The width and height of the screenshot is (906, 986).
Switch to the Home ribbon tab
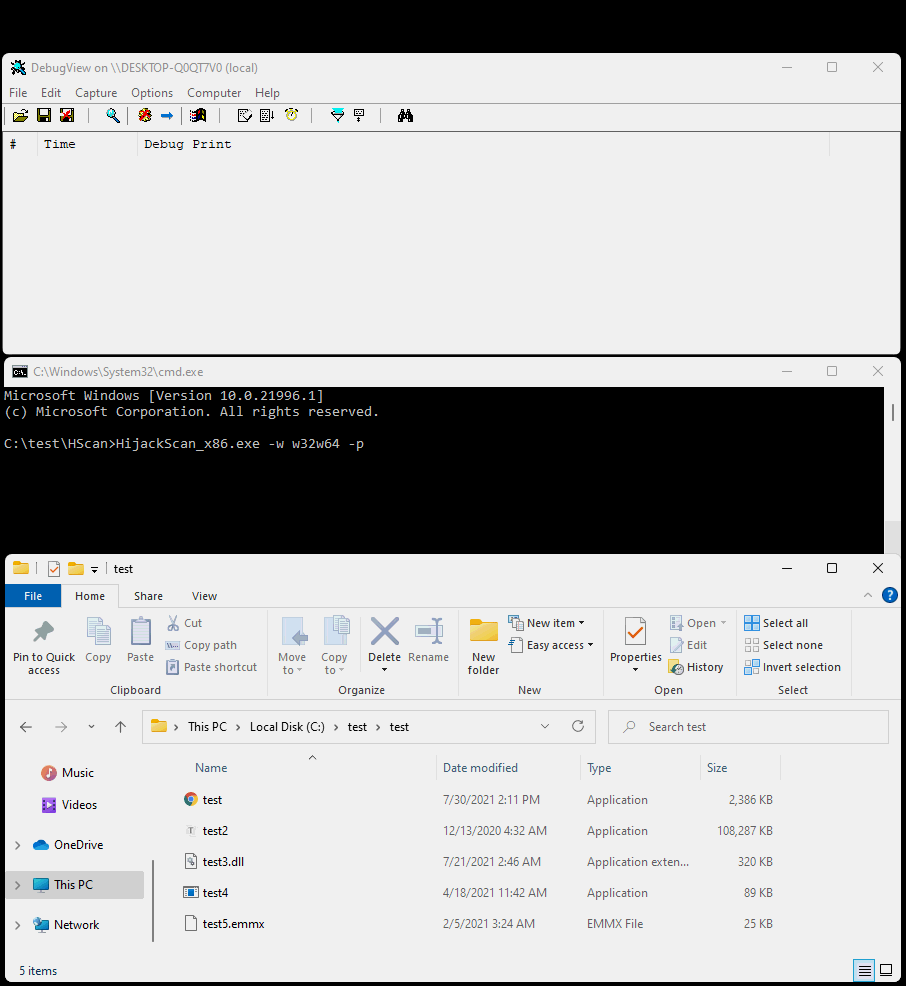(90, 596)
